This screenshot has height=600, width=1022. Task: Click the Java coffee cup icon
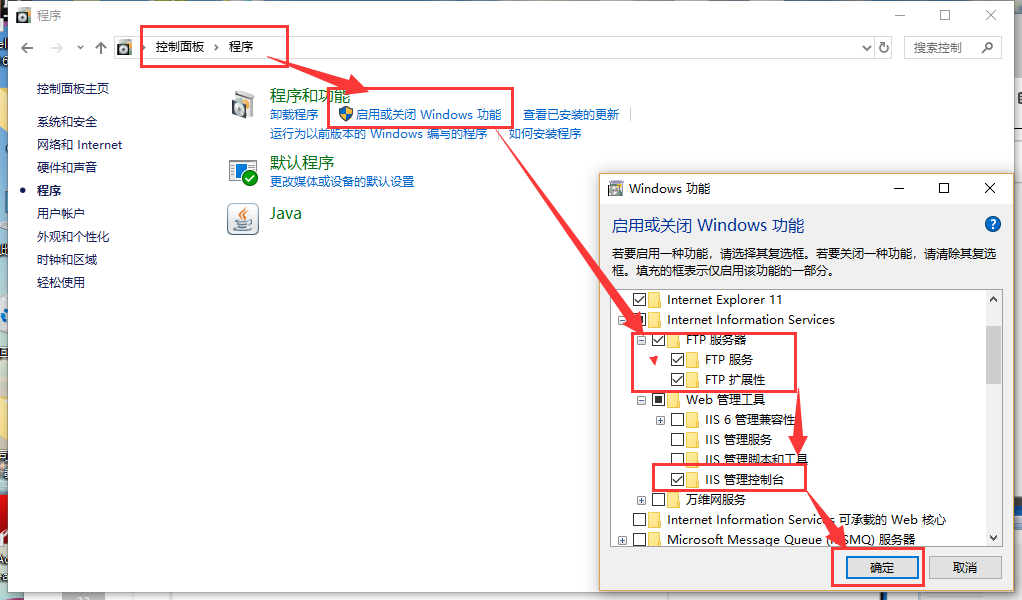point(243,219)
